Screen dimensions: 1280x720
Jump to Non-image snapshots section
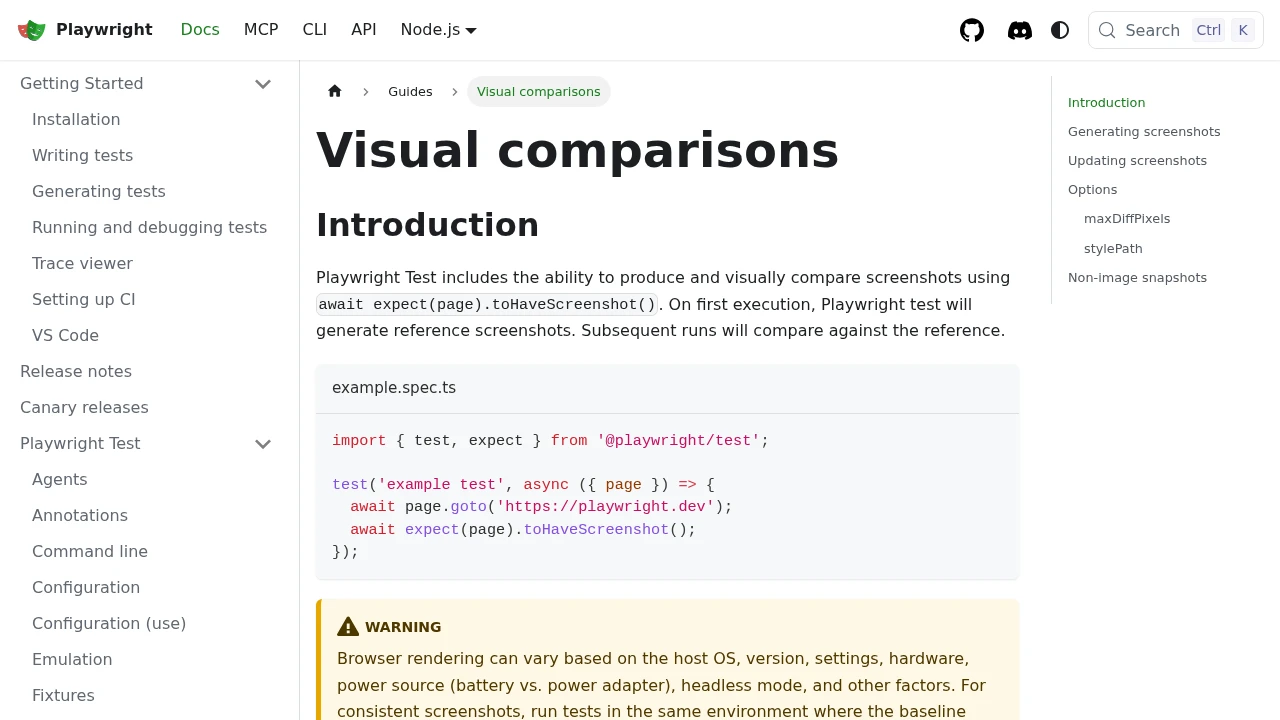pos(1137,278)
